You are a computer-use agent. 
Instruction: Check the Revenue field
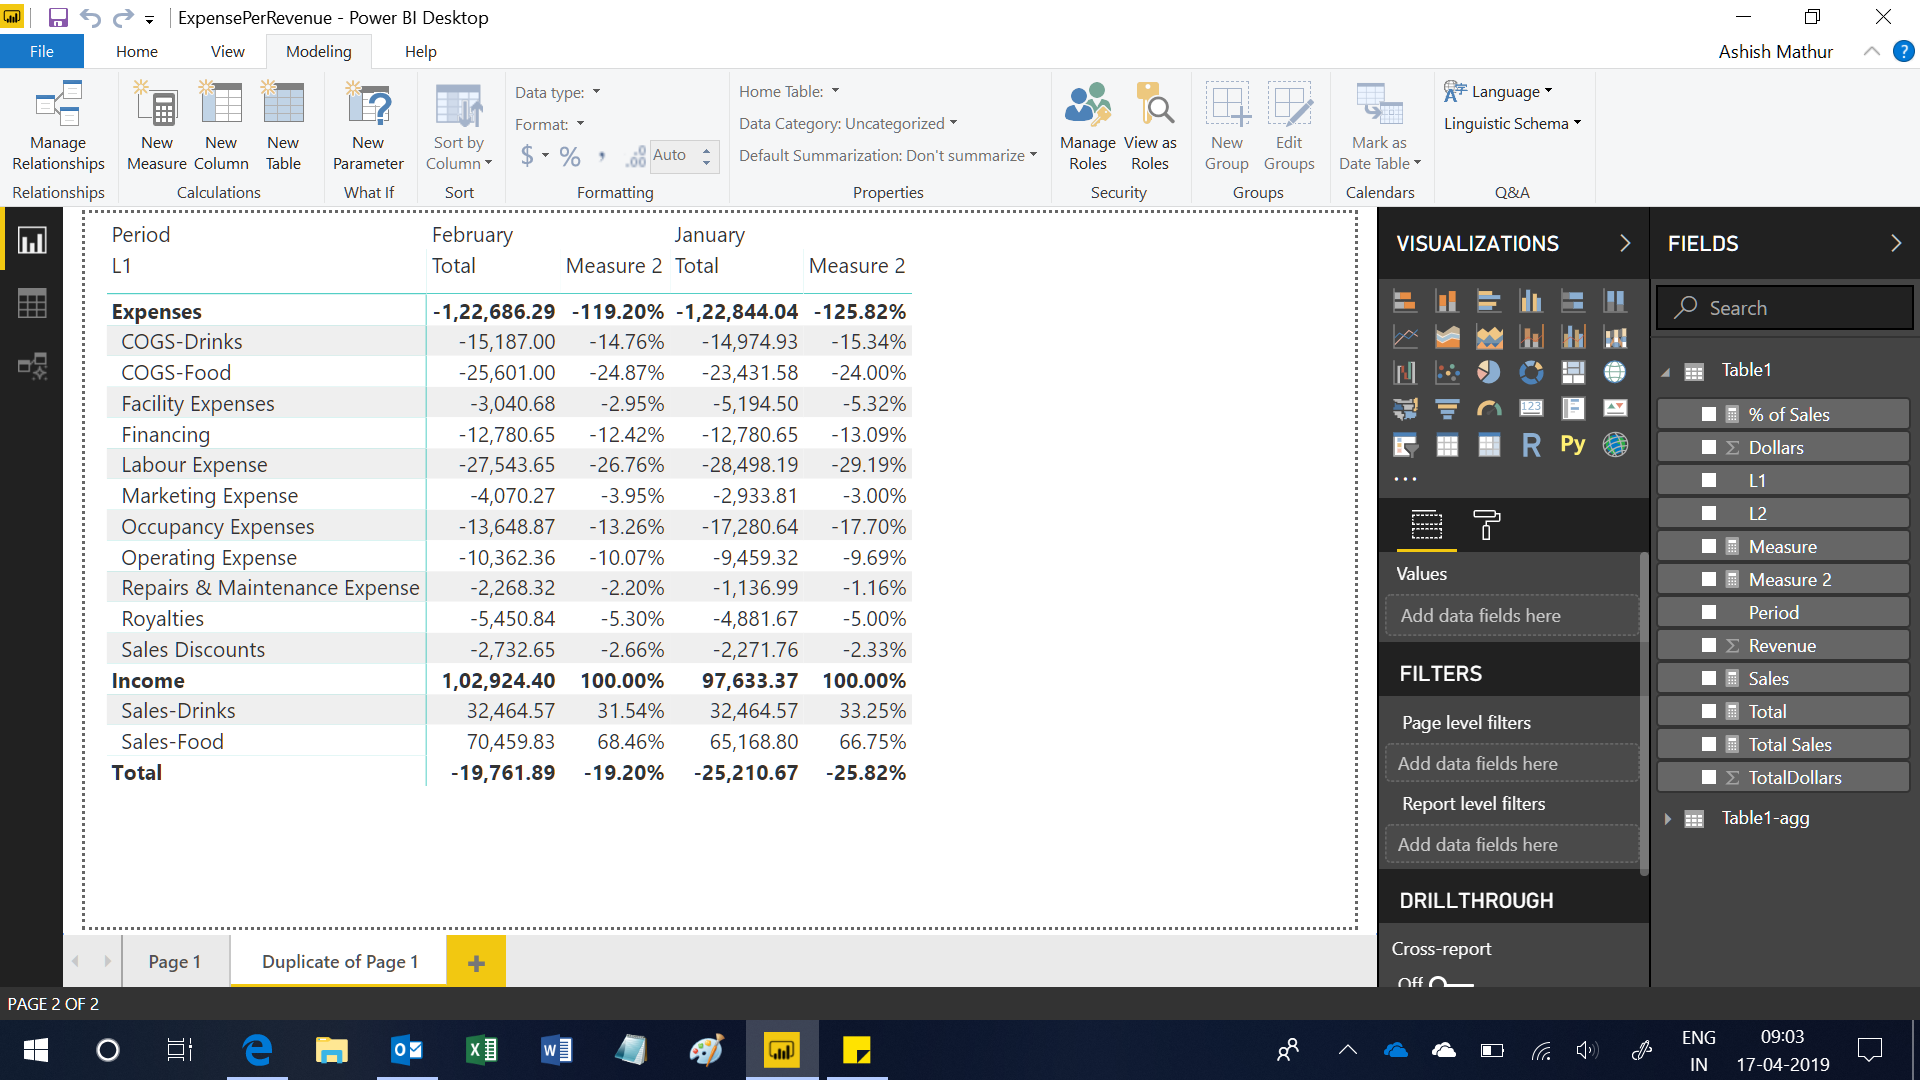(x=1709, y=645)
